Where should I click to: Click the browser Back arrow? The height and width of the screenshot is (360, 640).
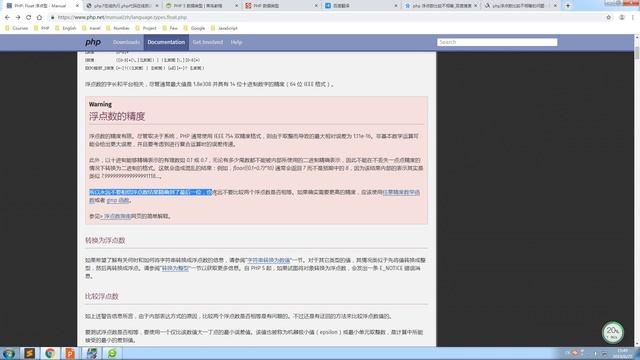point(7,18)
